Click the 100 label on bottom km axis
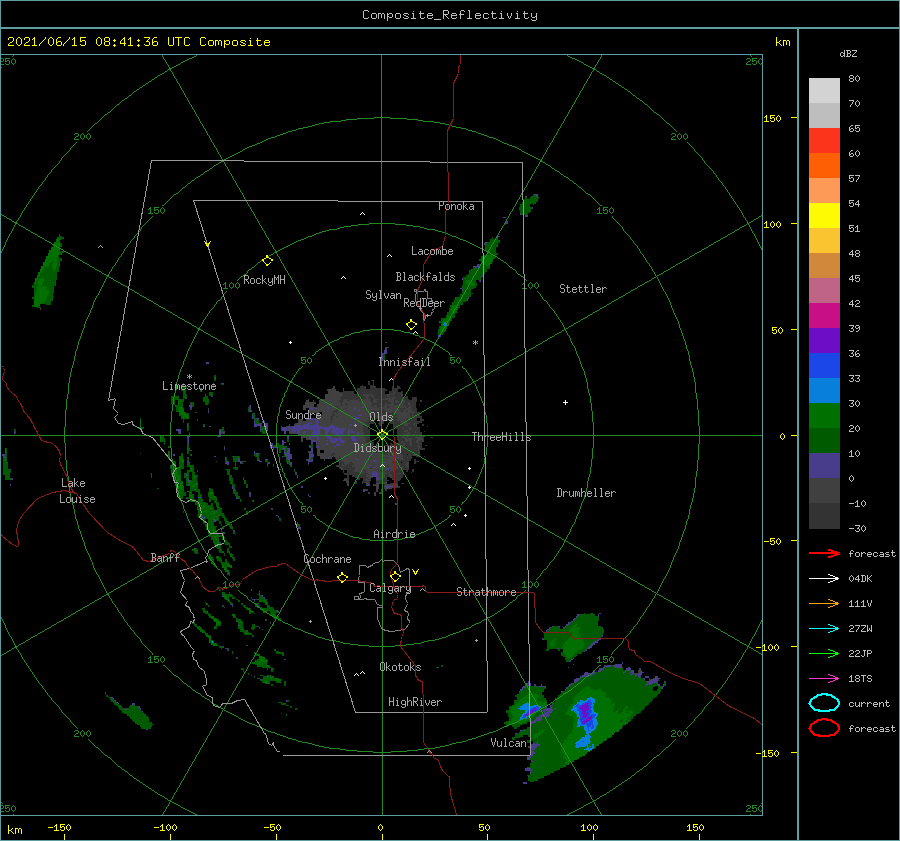This screenshot has width=900, height=841. coord(589,827)
